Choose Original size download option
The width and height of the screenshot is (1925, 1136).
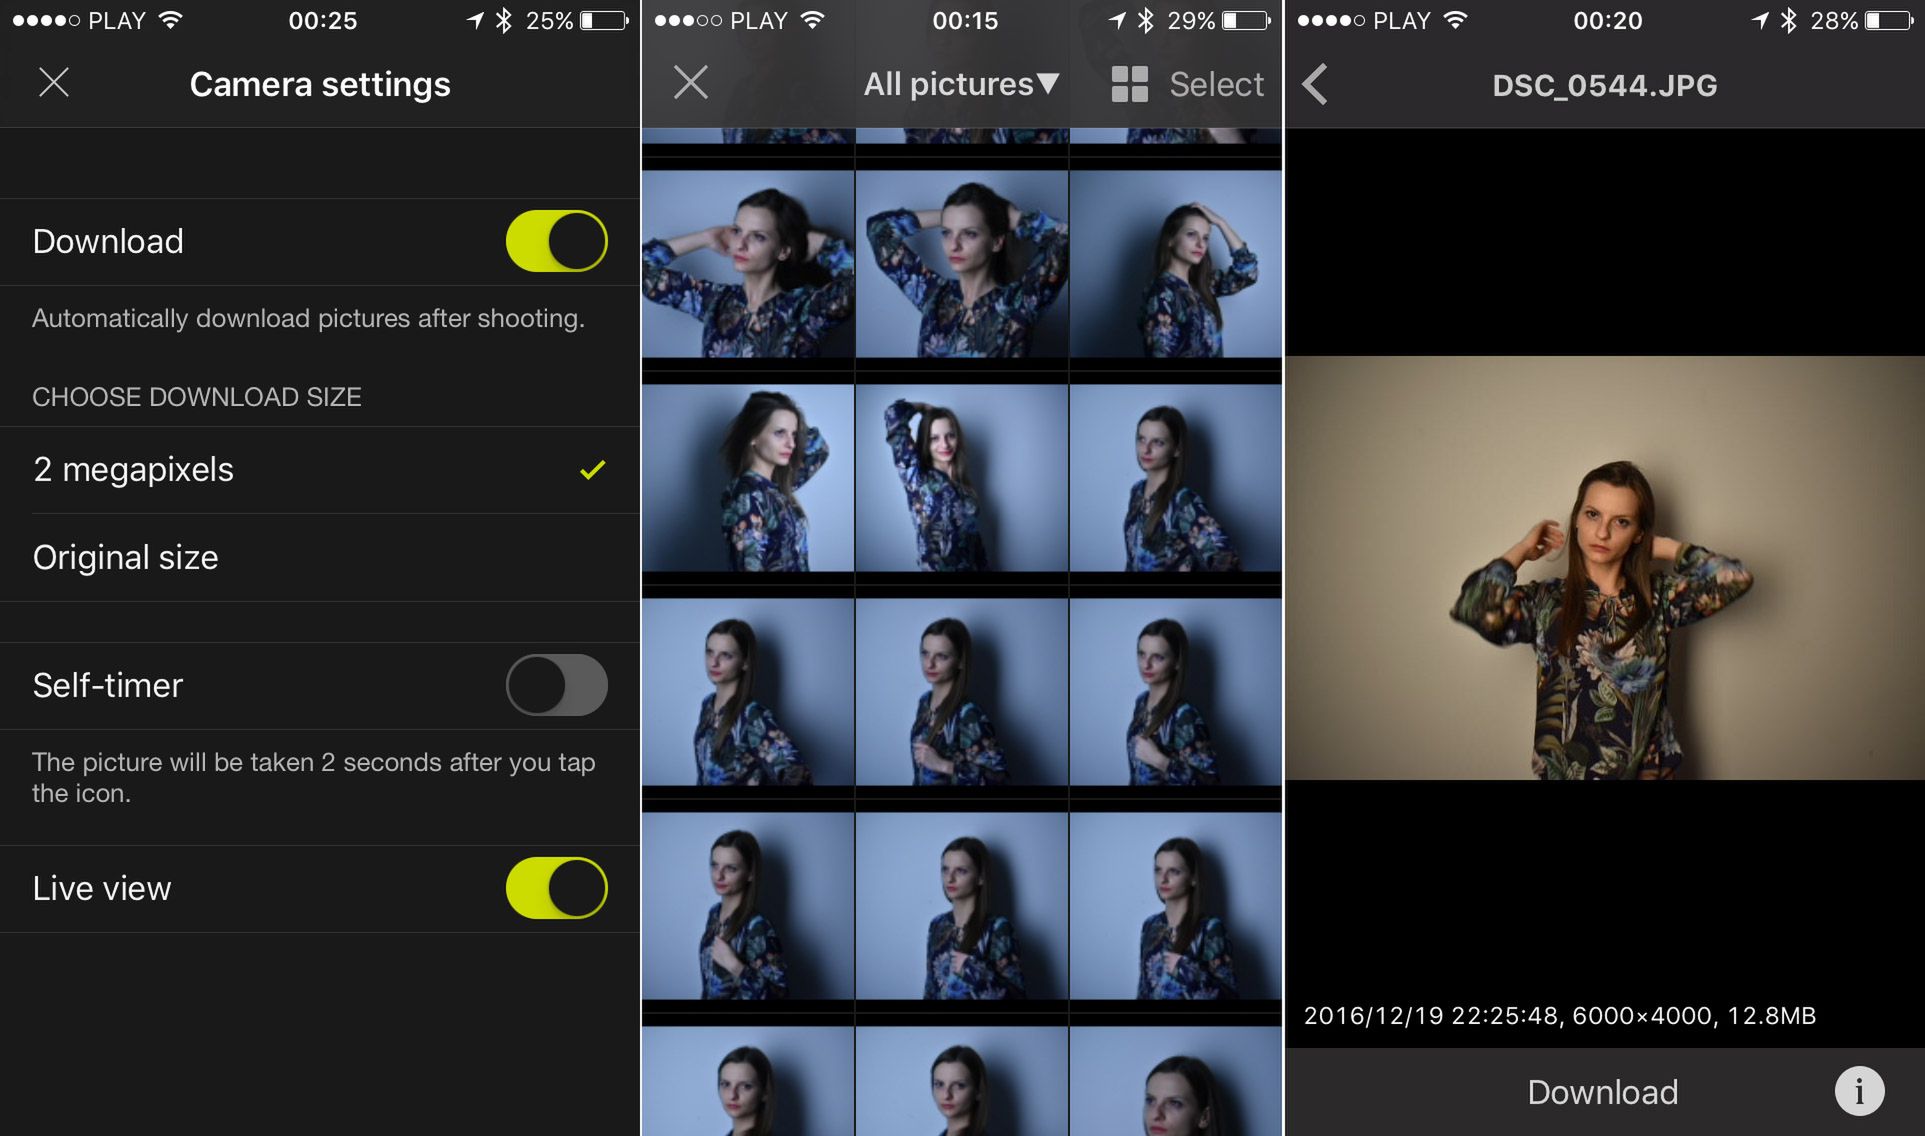pos(320,557)
